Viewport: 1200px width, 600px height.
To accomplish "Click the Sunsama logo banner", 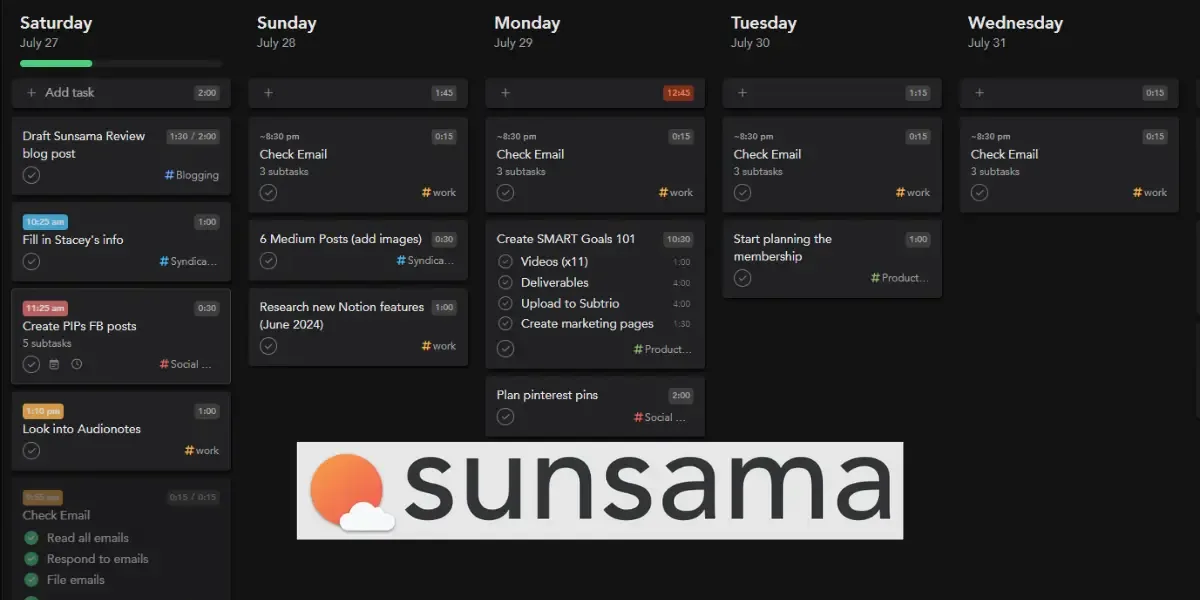I will click(600, 490).
